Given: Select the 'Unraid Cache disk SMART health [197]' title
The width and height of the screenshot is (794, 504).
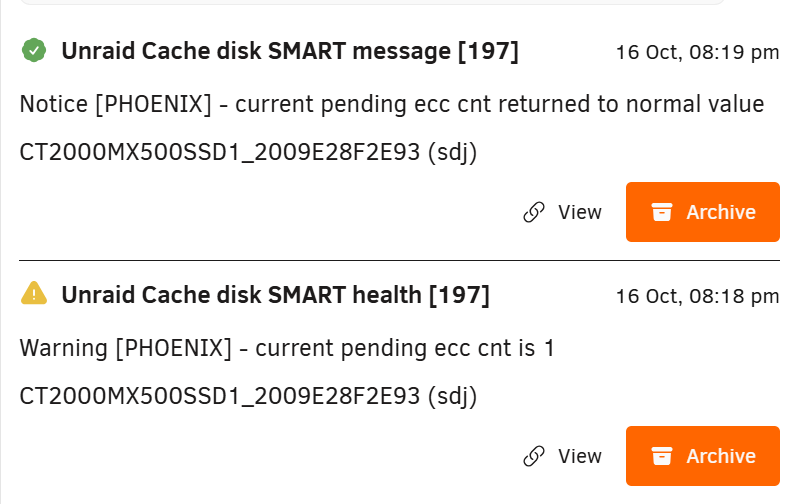Looking at the screenshot, I should click(275, 295).
